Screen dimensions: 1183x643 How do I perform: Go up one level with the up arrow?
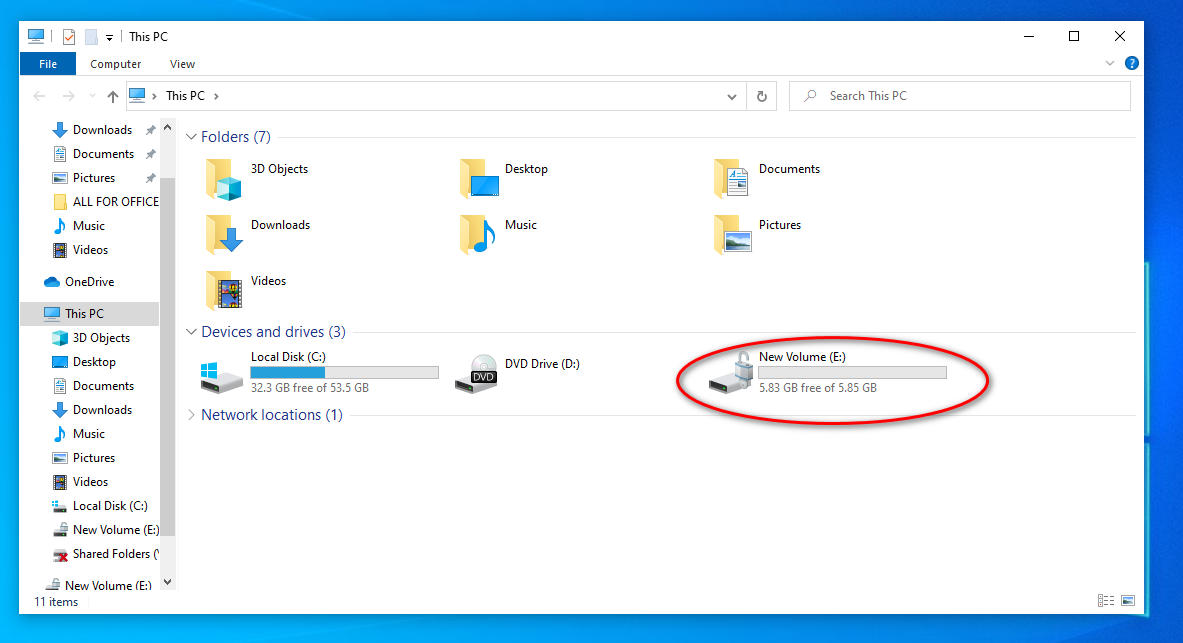pos(112,96)
